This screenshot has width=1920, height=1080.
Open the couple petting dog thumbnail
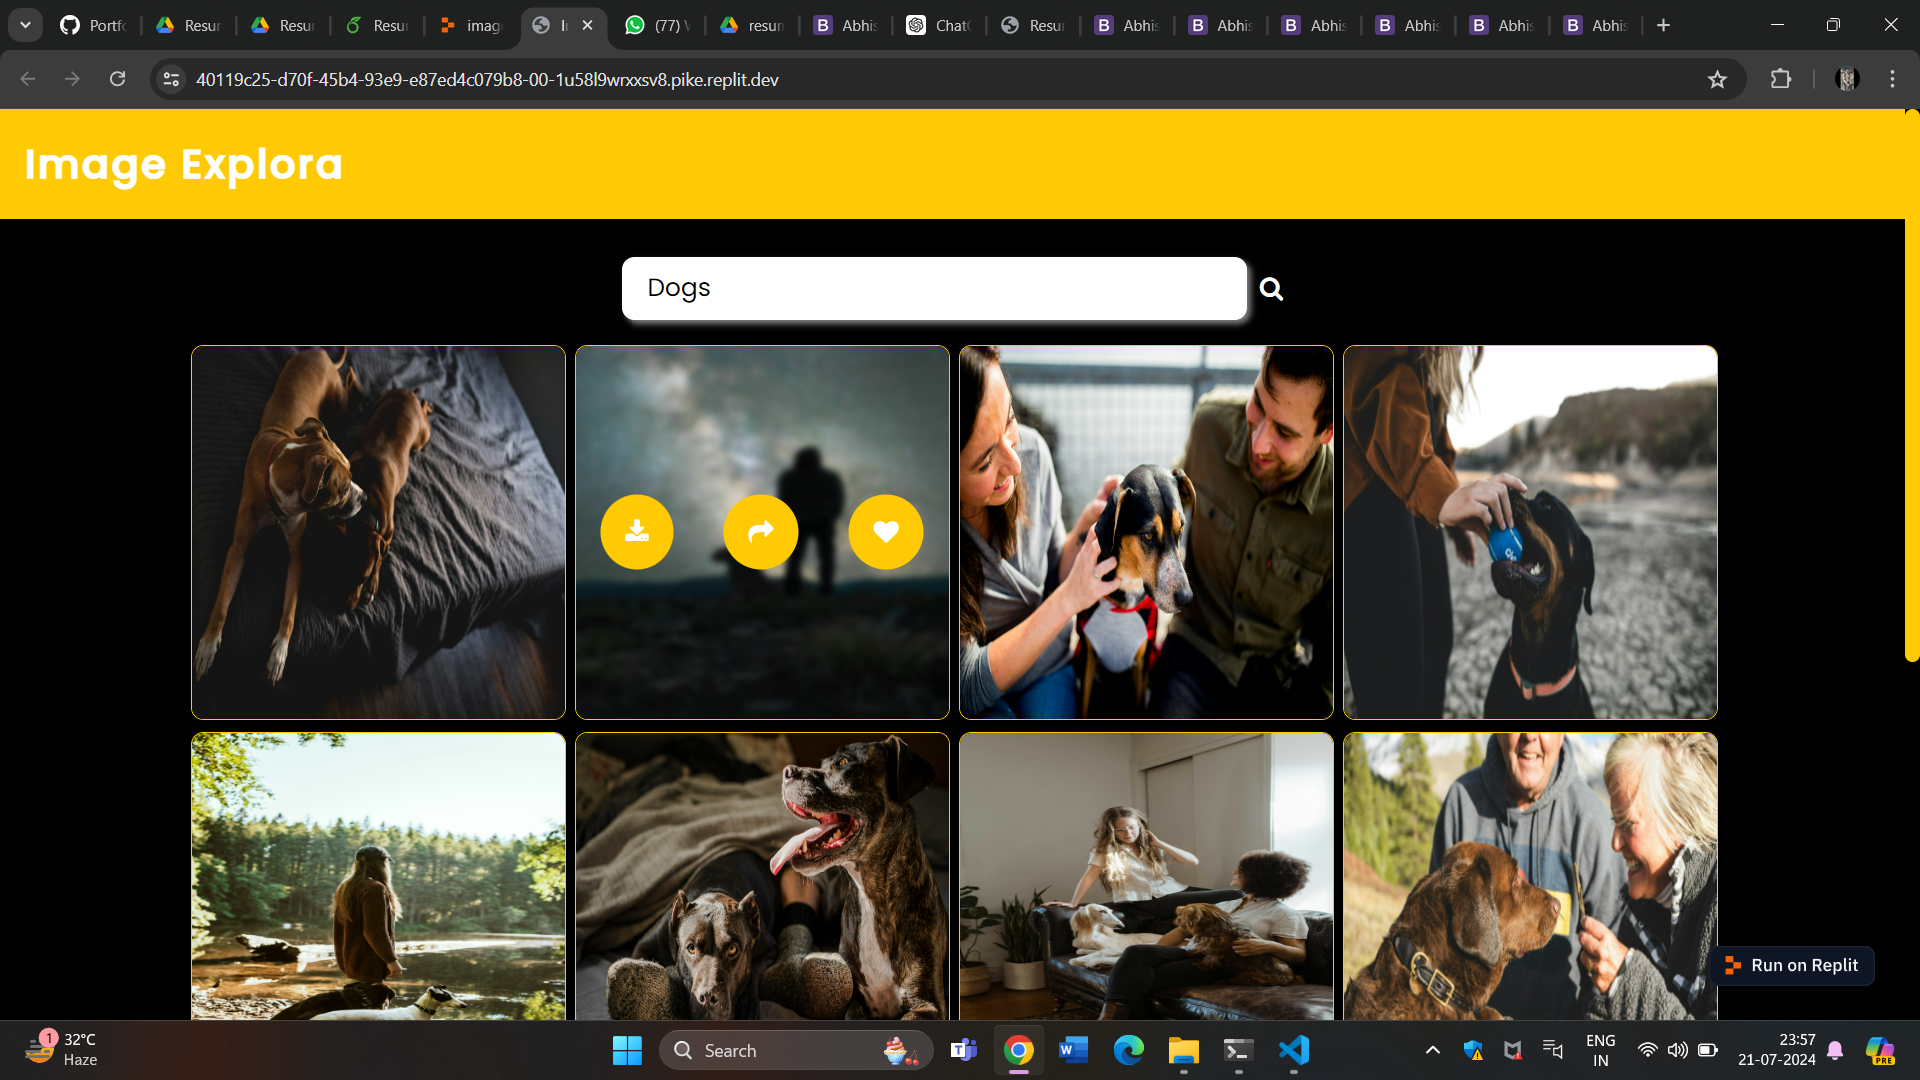click(1146, 532)
